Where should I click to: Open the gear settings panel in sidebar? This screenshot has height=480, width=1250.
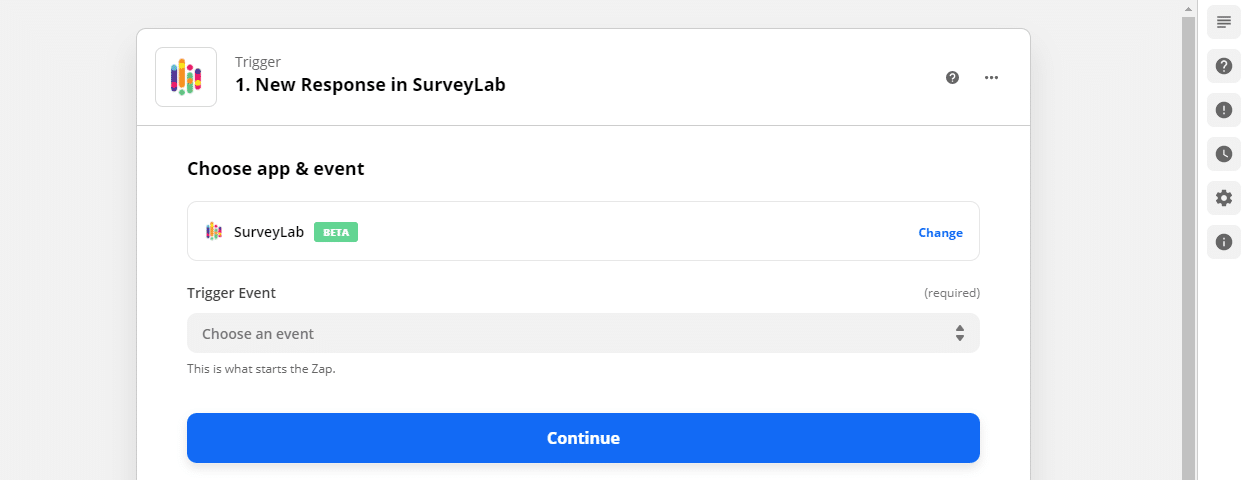click(1223, 198)
